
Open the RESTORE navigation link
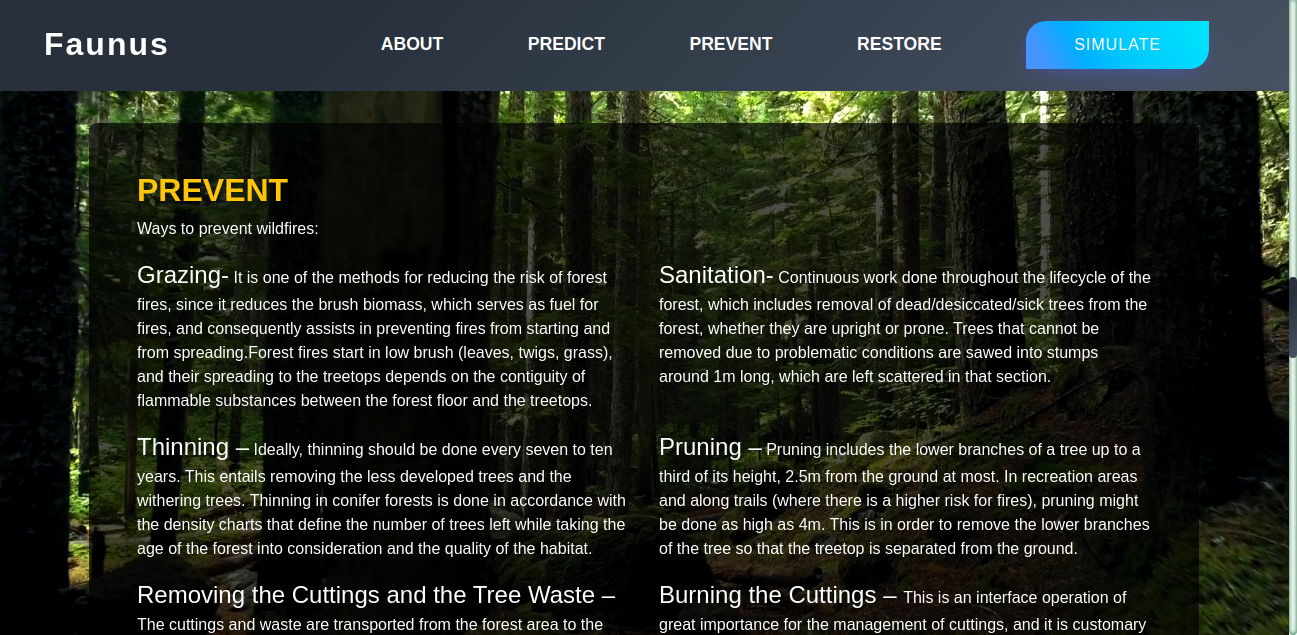point(899,44)
